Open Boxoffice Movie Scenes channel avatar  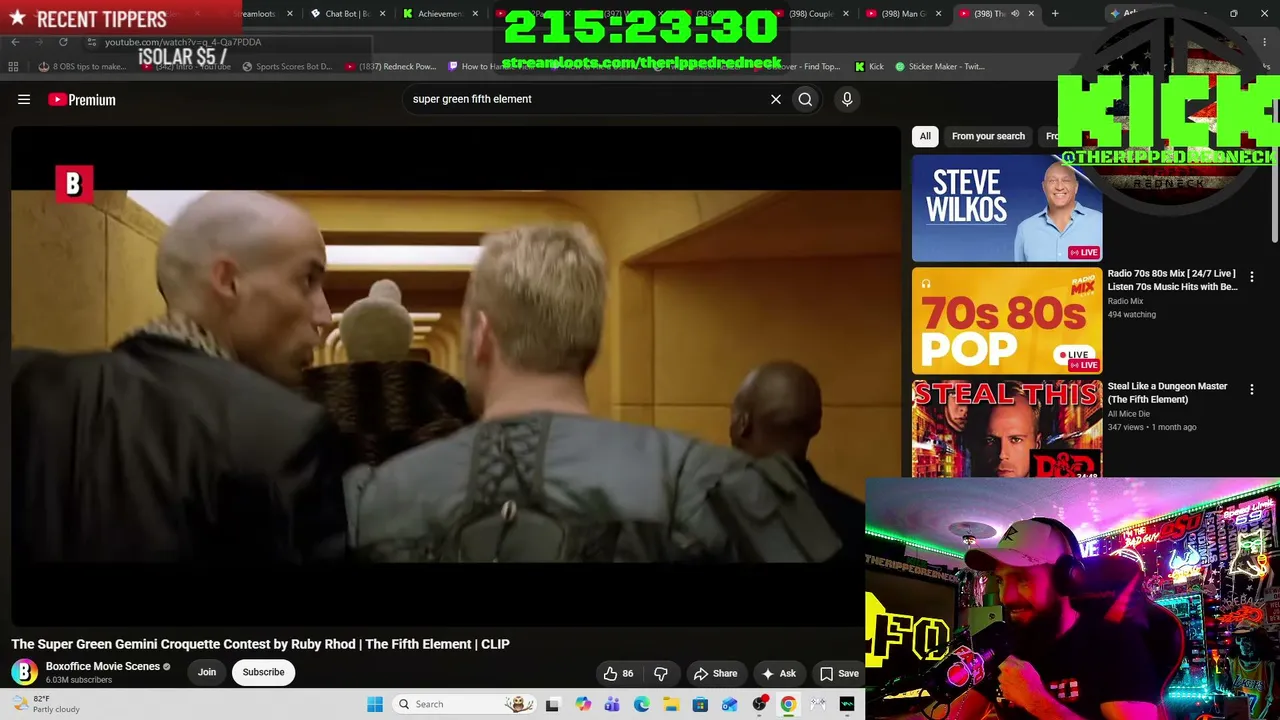point(25,672)
